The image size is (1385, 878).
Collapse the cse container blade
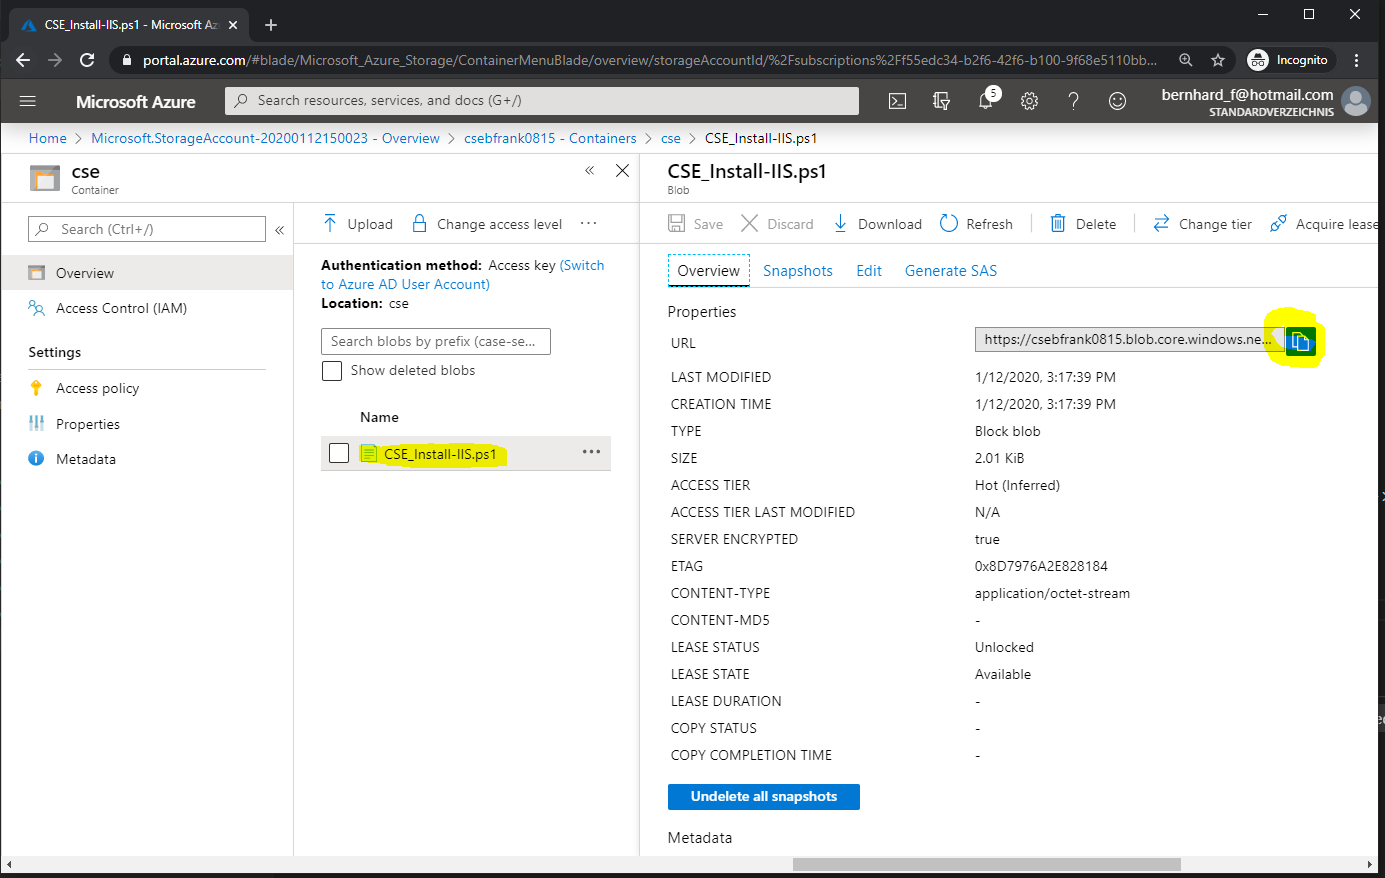(x=589, y=170)
